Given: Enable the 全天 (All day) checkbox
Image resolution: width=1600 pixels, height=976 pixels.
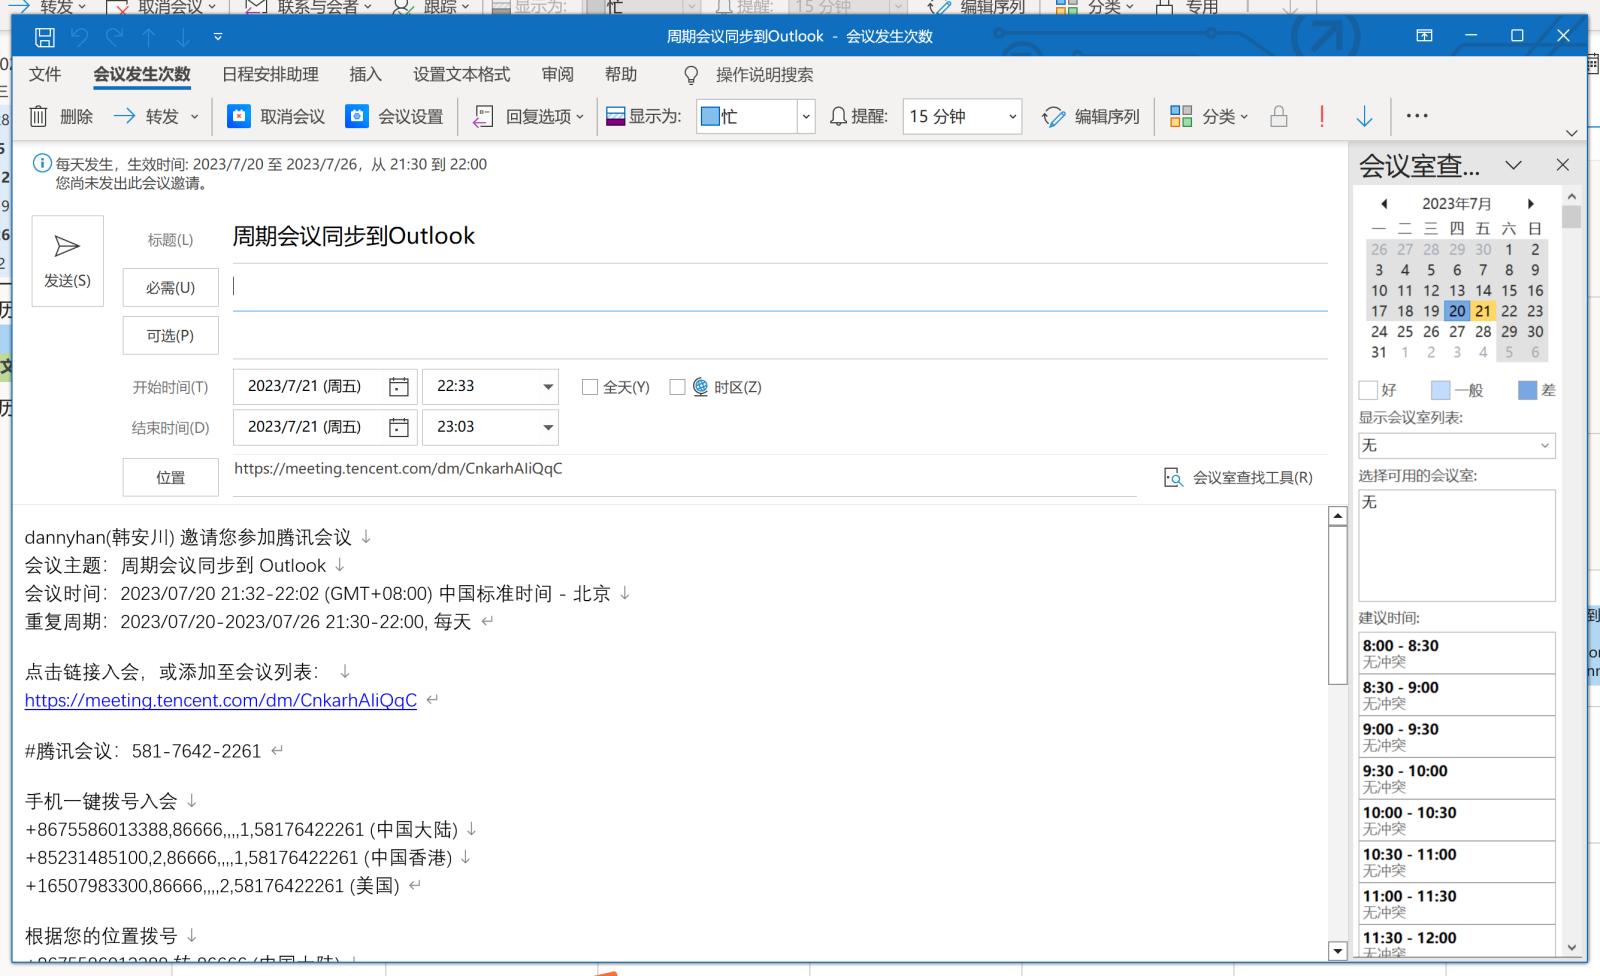Looking at the screenshot, I should (590, 387).
